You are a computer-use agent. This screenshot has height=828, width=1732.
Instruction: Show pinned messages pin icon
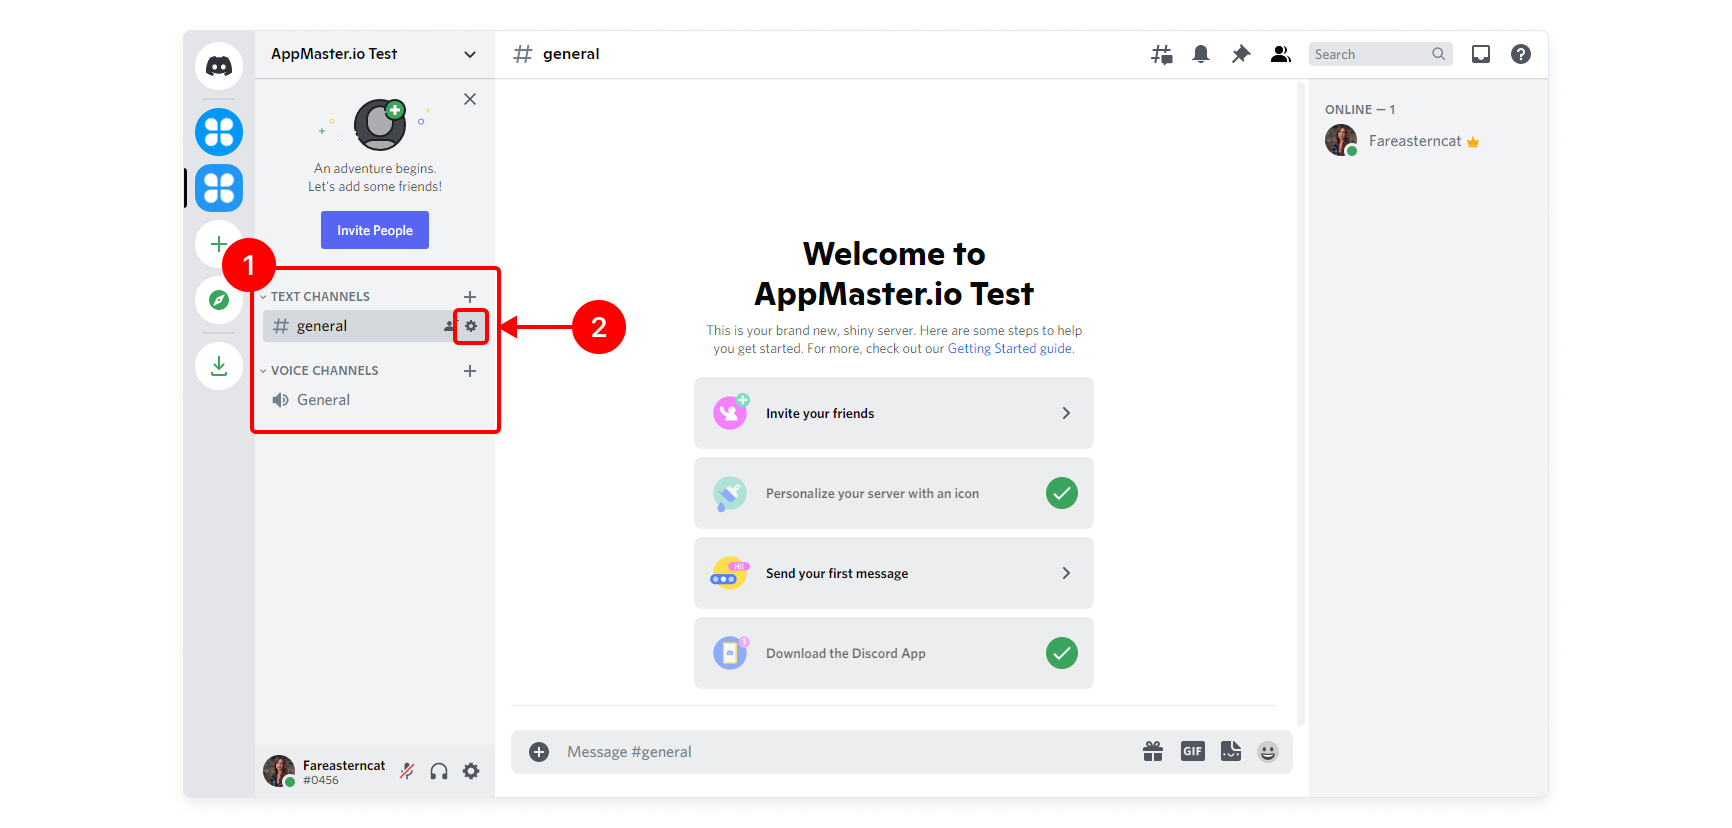point(1241,54)
